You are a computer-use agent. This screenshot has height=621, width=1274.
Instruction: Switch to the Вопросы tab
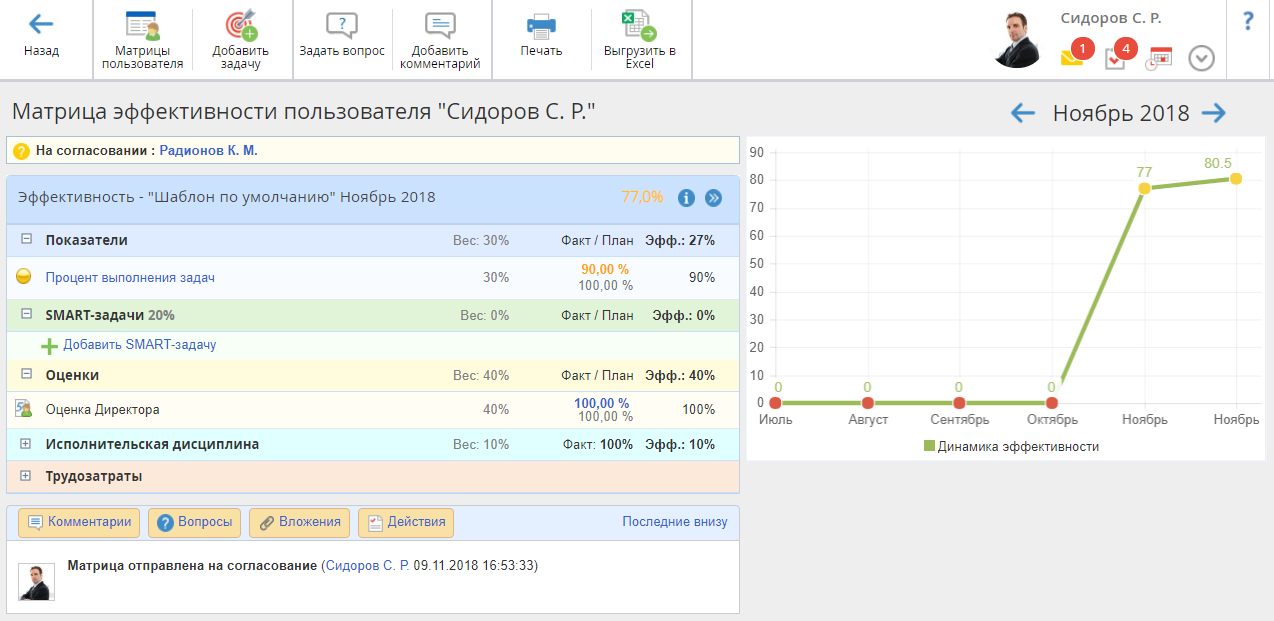coord(195,522)
